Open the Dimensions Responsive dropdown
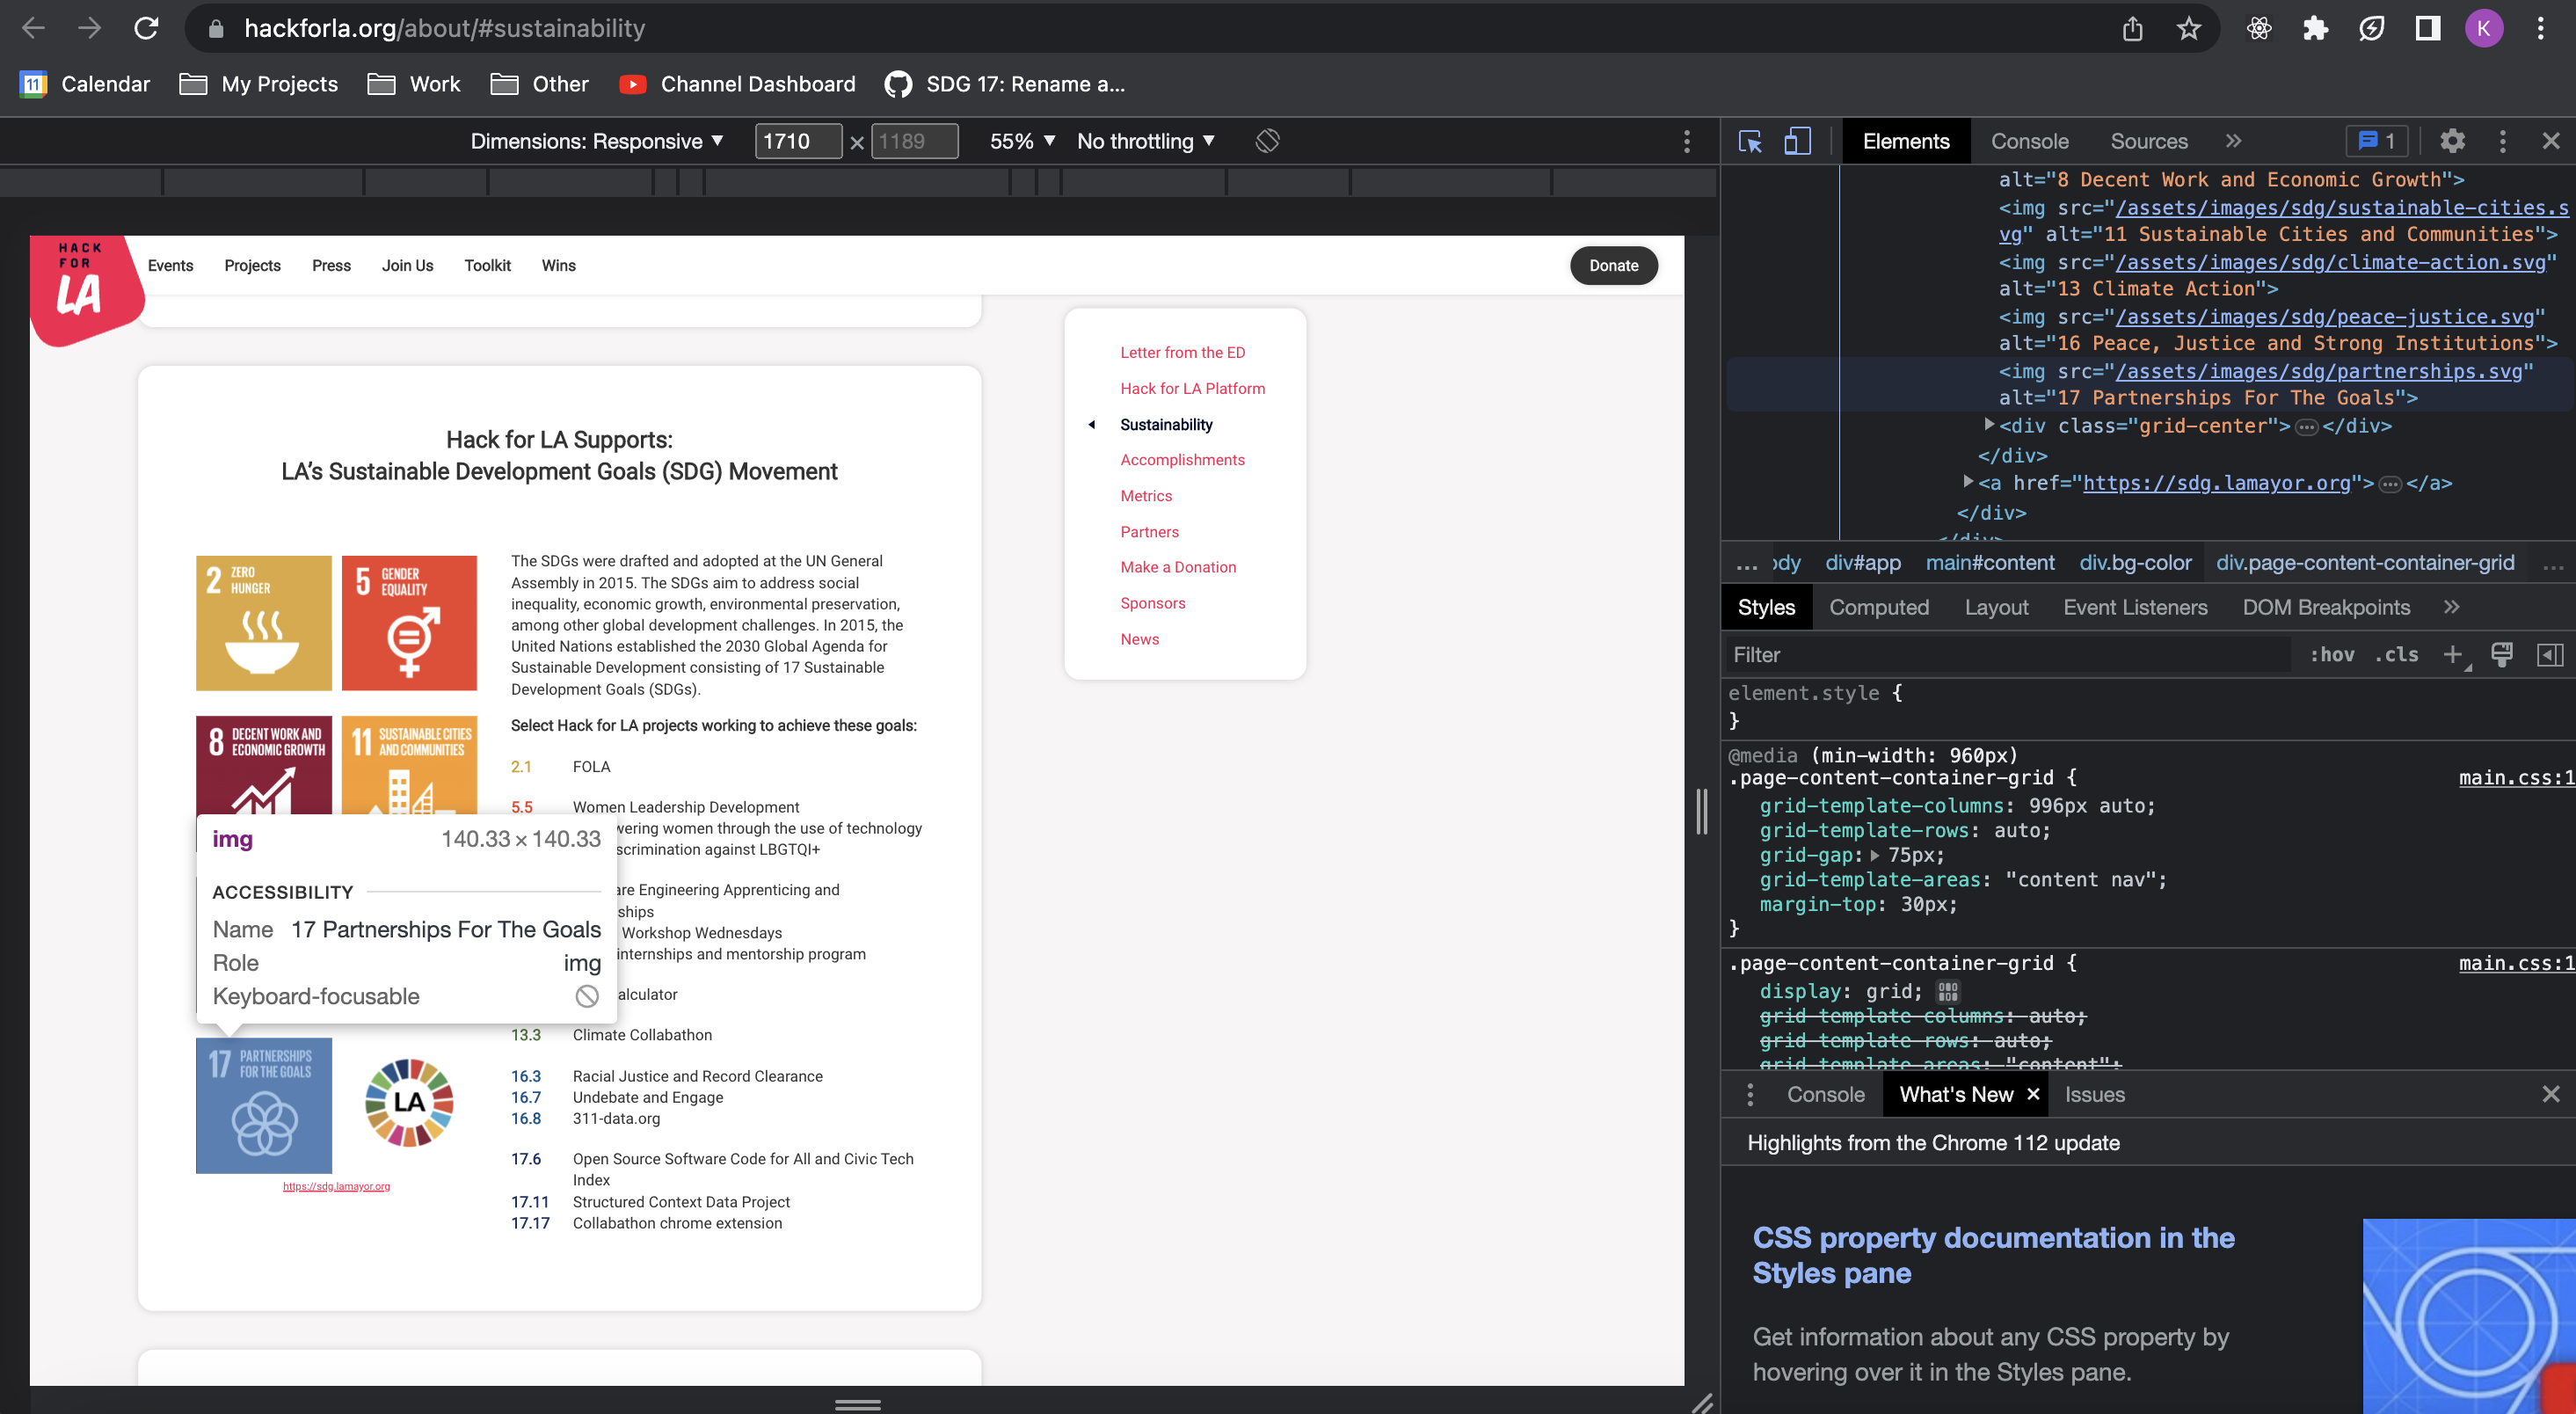The height and width of the screenshot is (1414, 2576). coord(597,141)
